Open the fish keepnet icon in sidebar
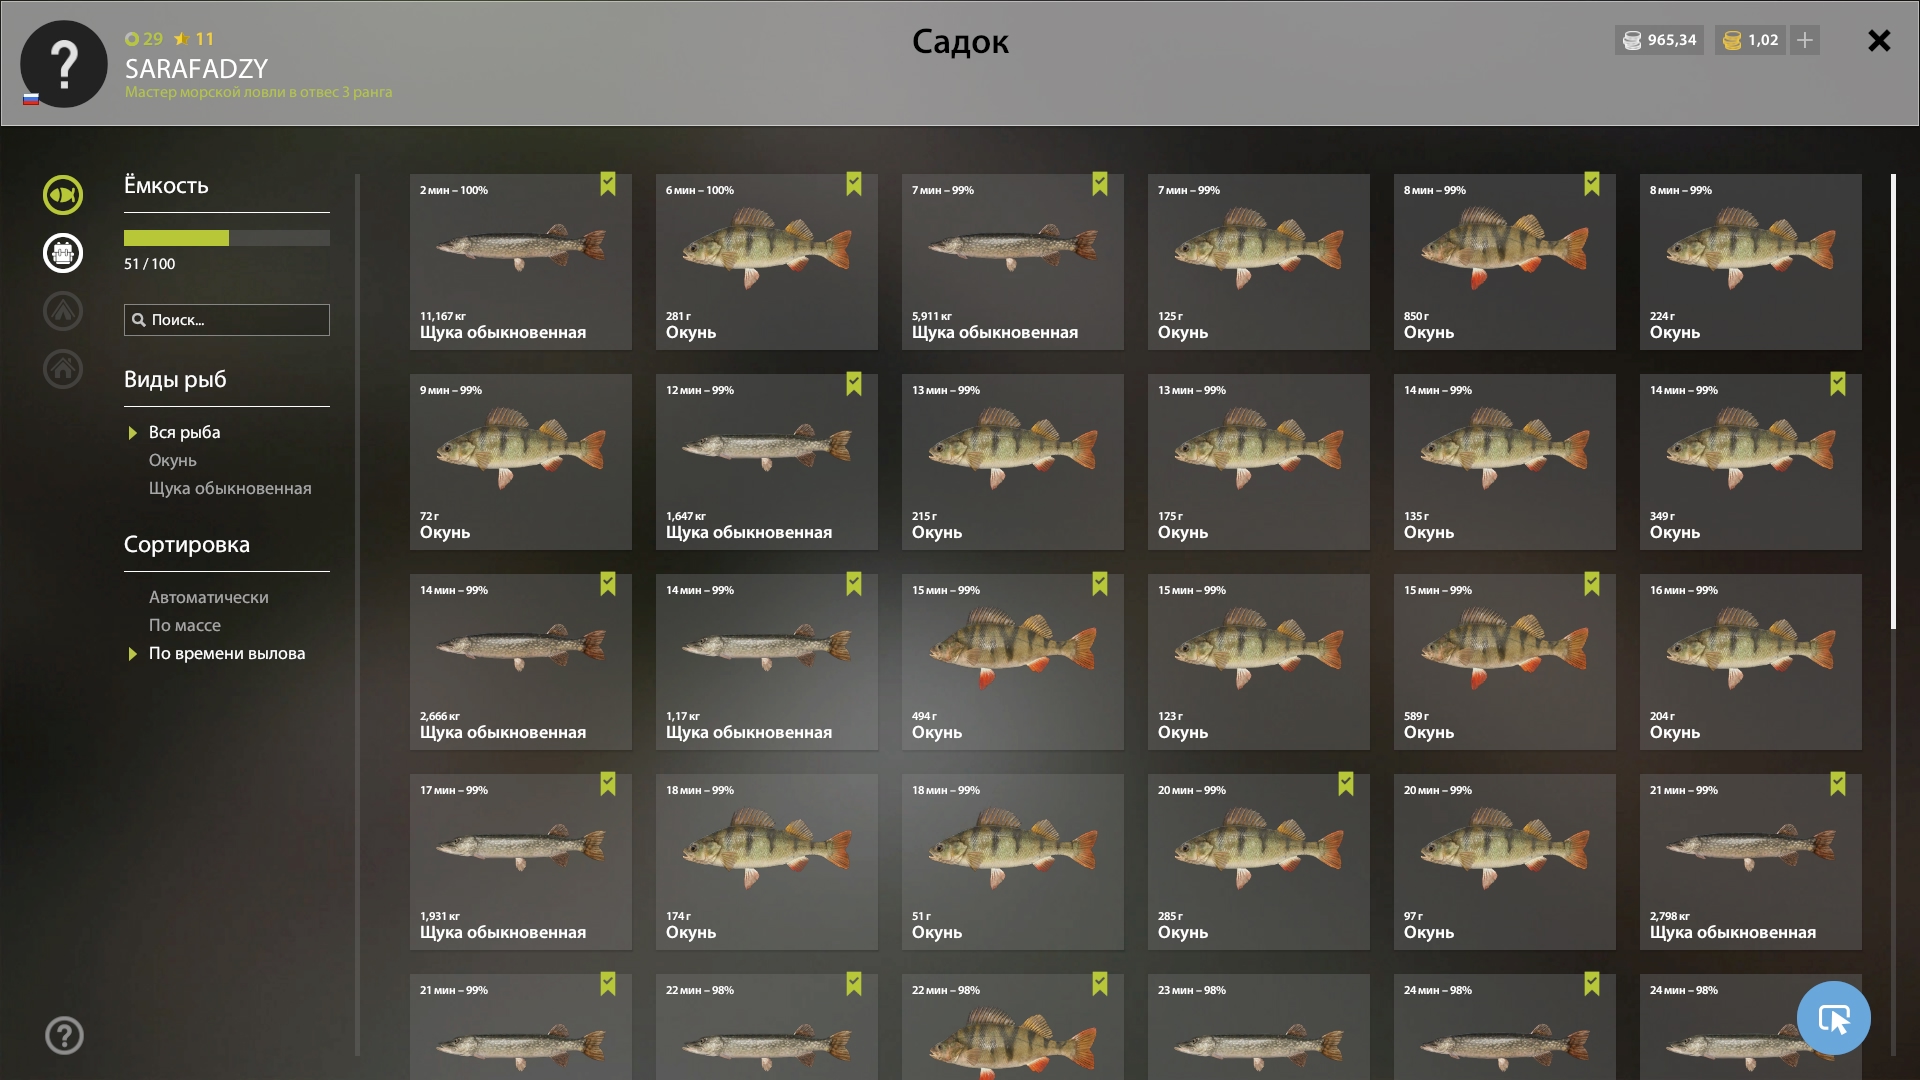Image resolution: width=1920 pixels, height=1080 pixels. 63,195
